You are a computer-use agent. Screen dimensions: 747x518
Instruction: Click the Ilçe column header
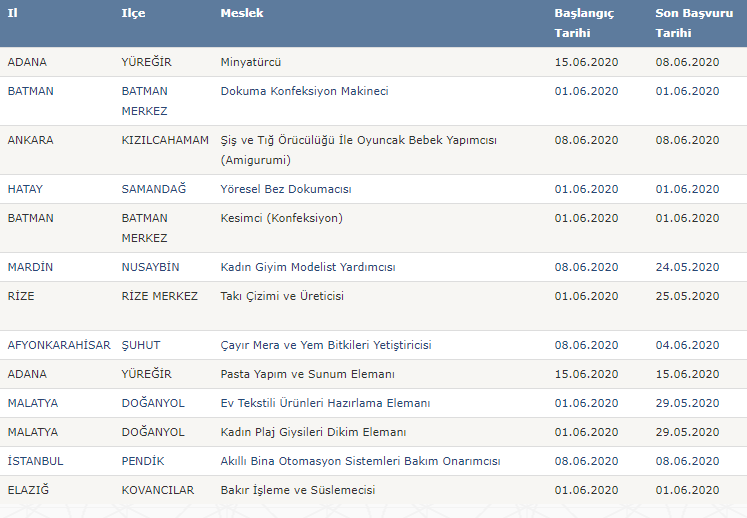[x=133, y=13]
